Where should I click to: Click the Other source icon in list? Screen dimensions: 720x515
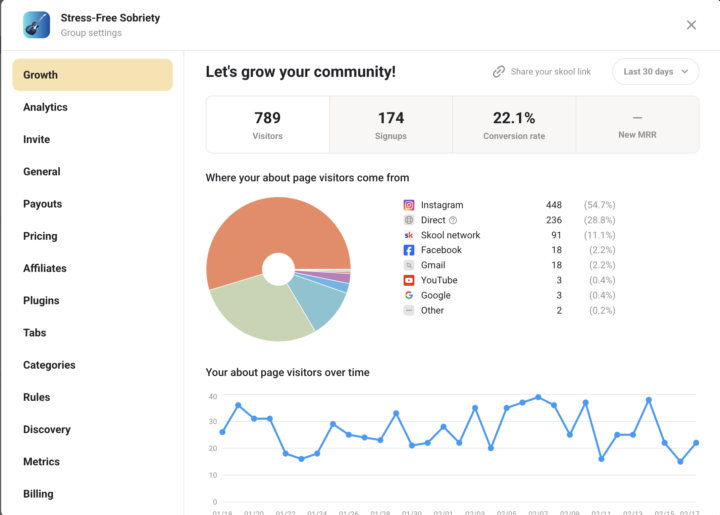point(409,310)
